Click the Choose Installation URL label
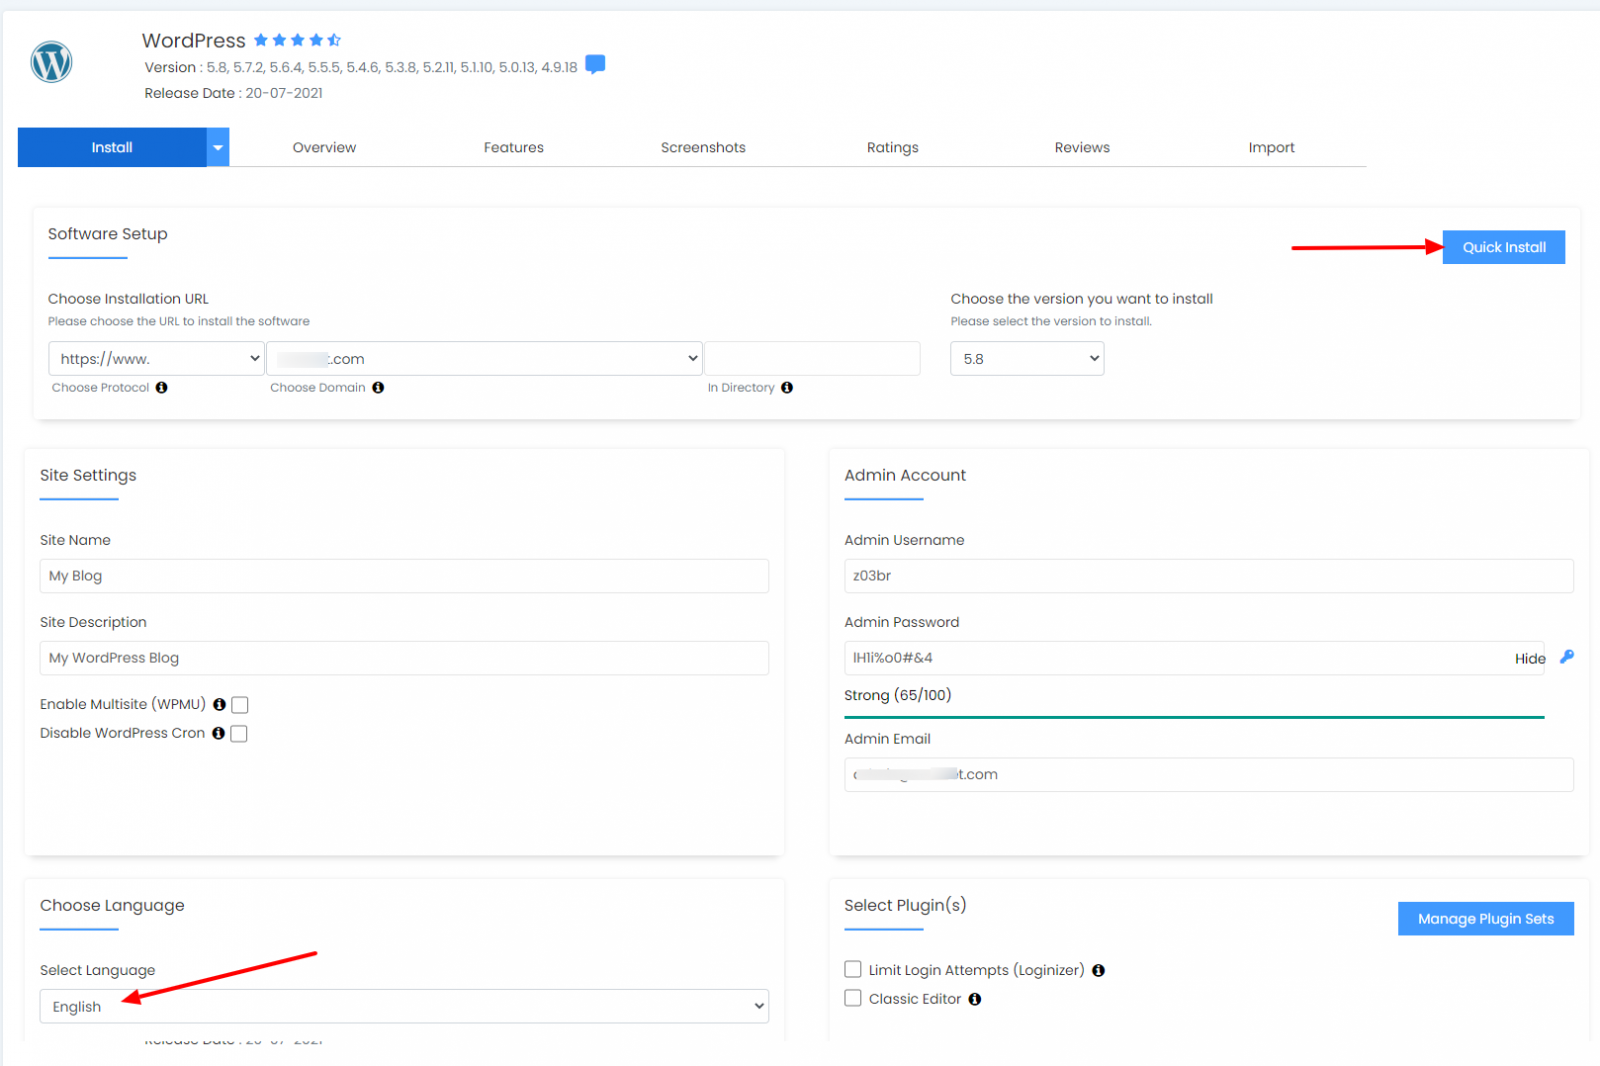The height and width of the screenshot is (1066, 1600). coord(128,299)
